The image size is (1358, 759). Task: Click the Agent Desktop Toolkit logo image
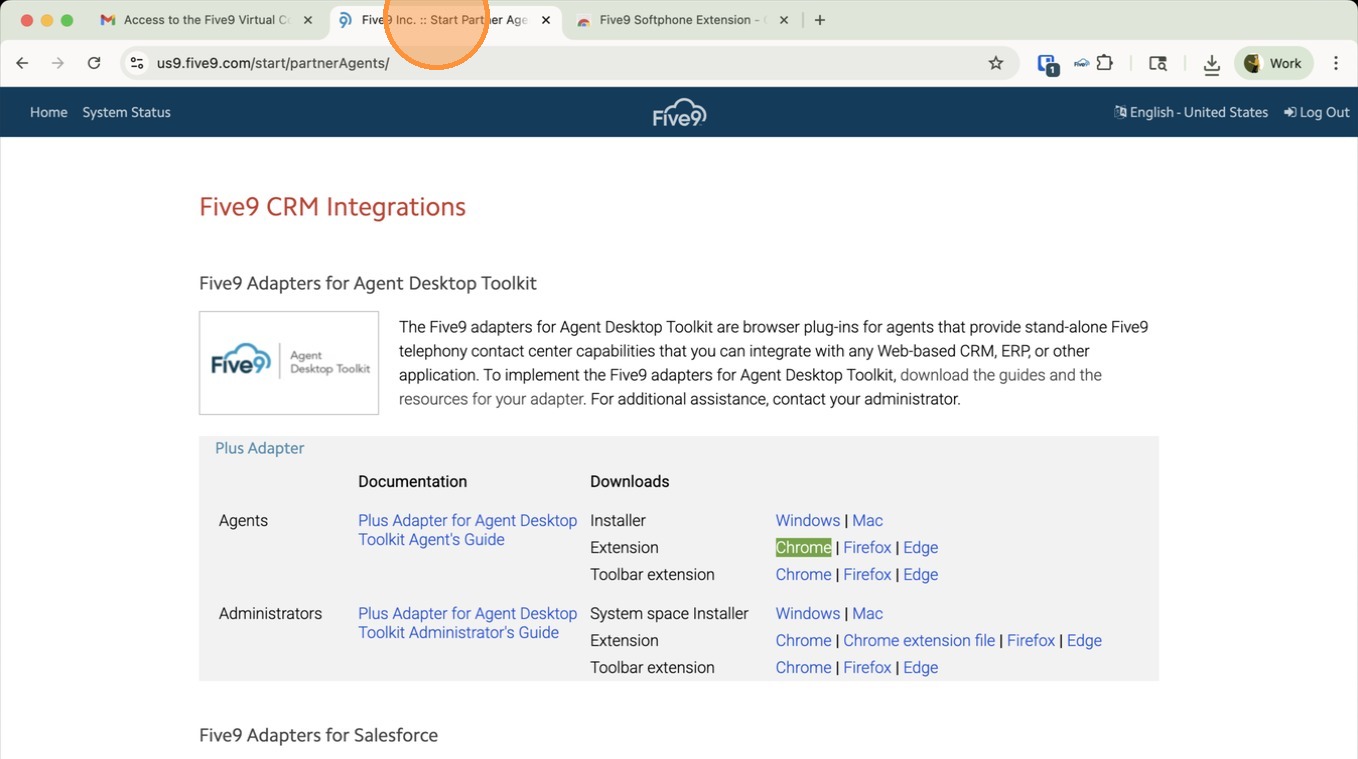[289, 363]
